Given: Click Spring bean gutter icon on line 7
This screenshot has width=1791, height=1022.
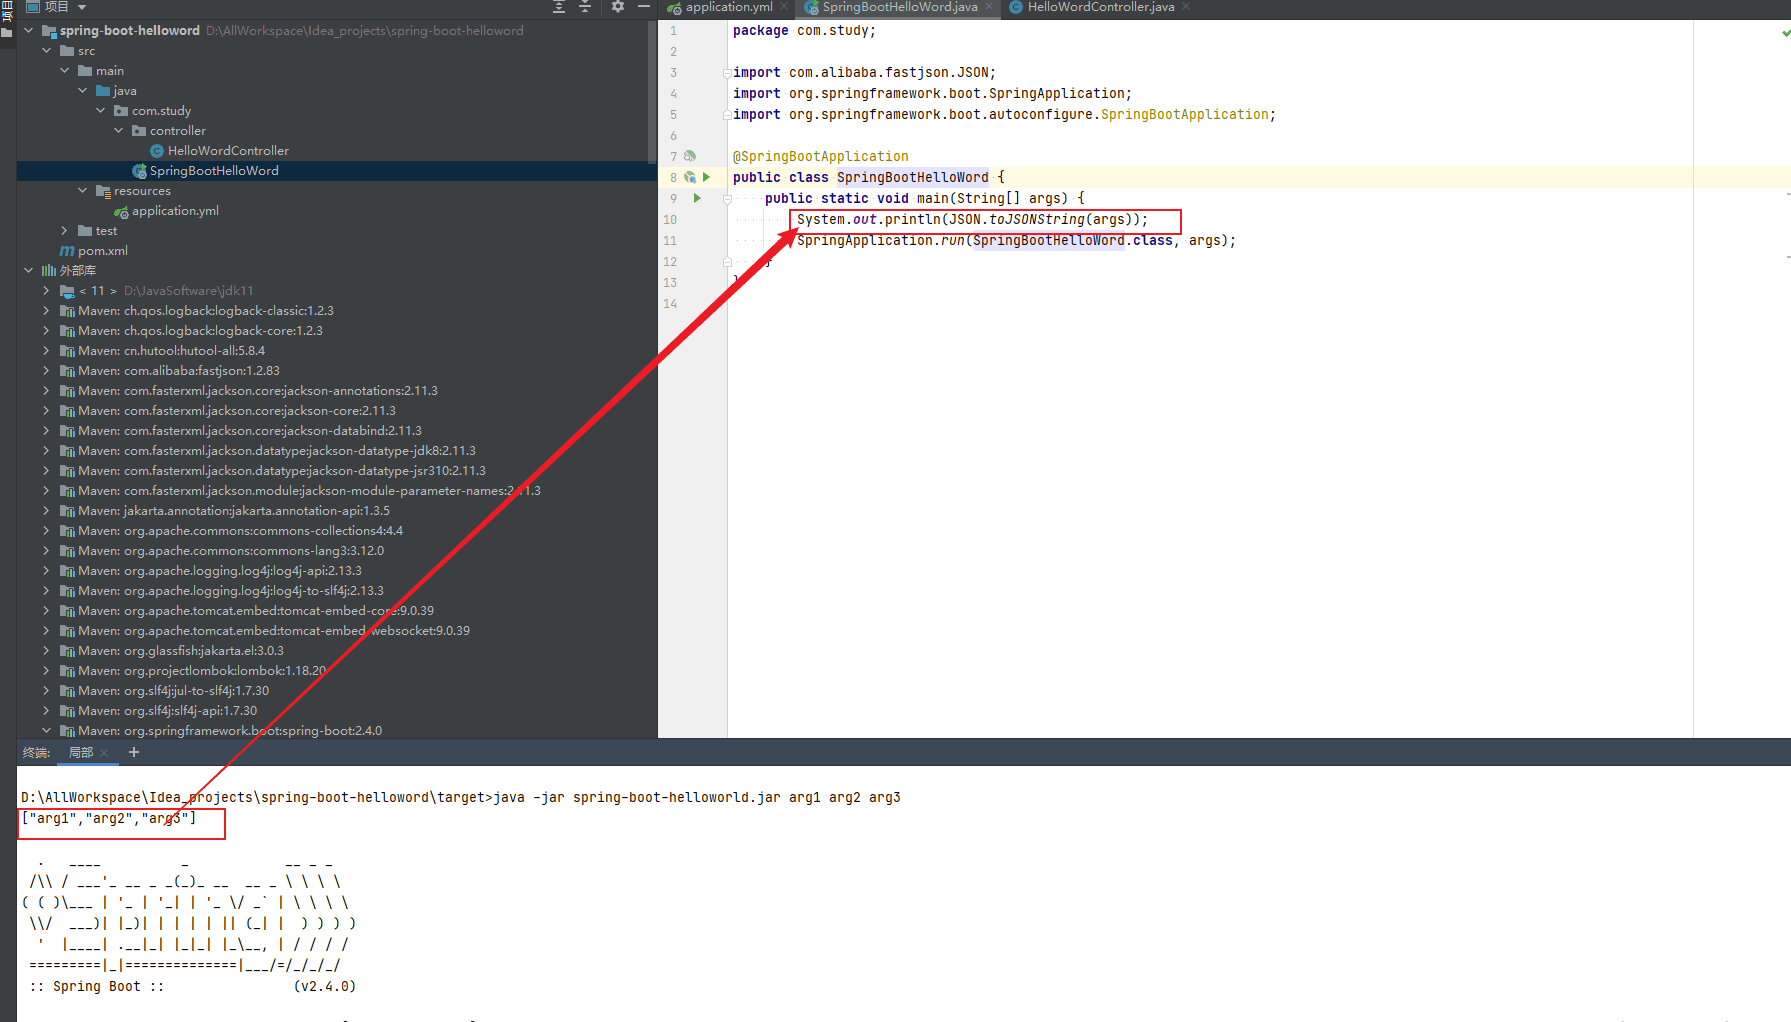Looking at the screenshot, I should [x=690, y=156].
